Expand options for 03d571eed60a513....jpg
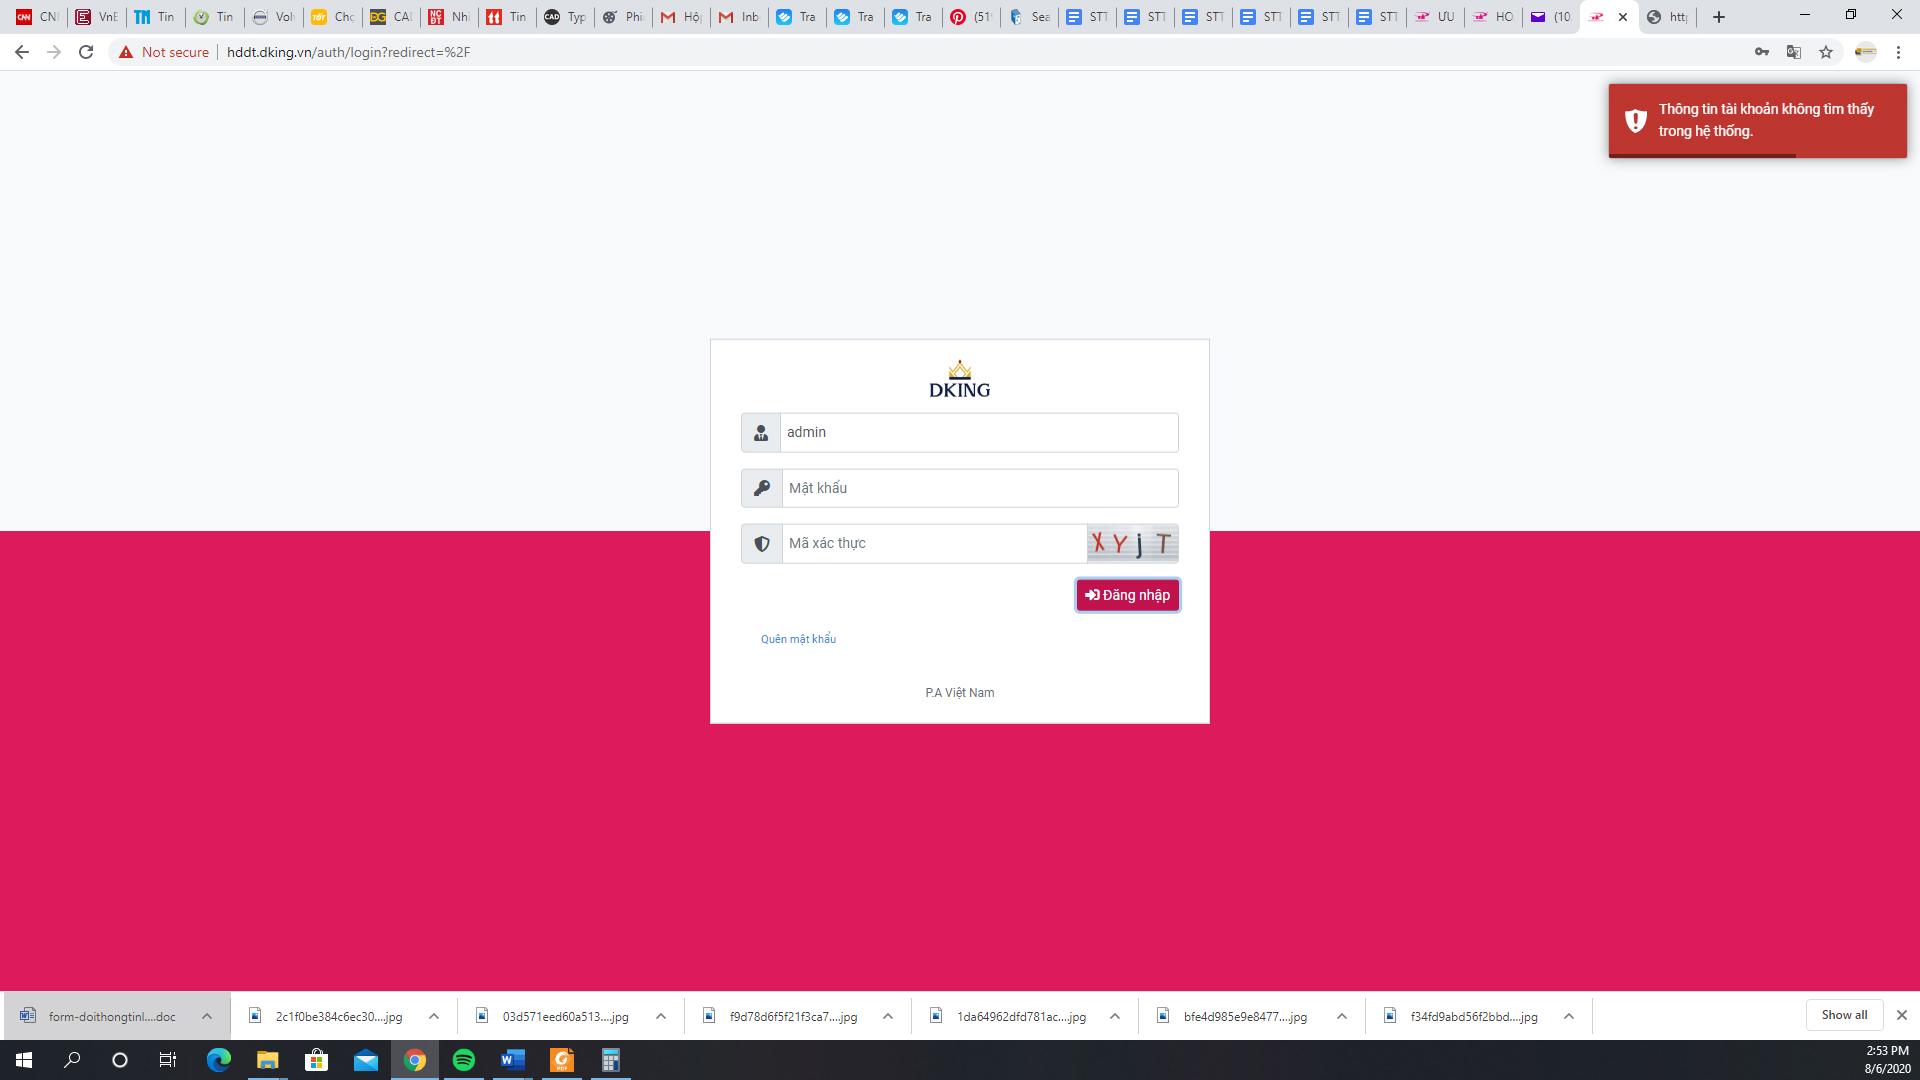Image resolution: width=1920 pixels, height=1080 pixels. [661, 1016]
